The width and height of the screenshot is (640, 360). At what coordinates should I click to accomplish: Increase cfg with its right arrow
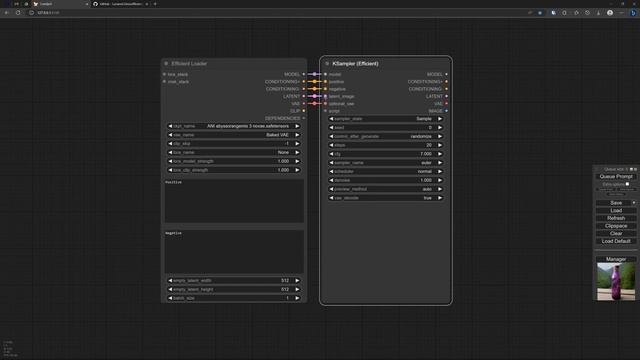coord(440,154)
